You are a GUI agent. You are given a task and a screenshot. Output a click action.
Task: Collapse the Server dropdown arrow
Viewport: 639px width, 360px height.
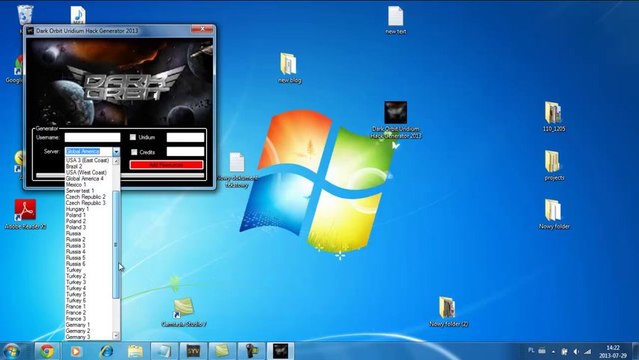click(116, 152)
